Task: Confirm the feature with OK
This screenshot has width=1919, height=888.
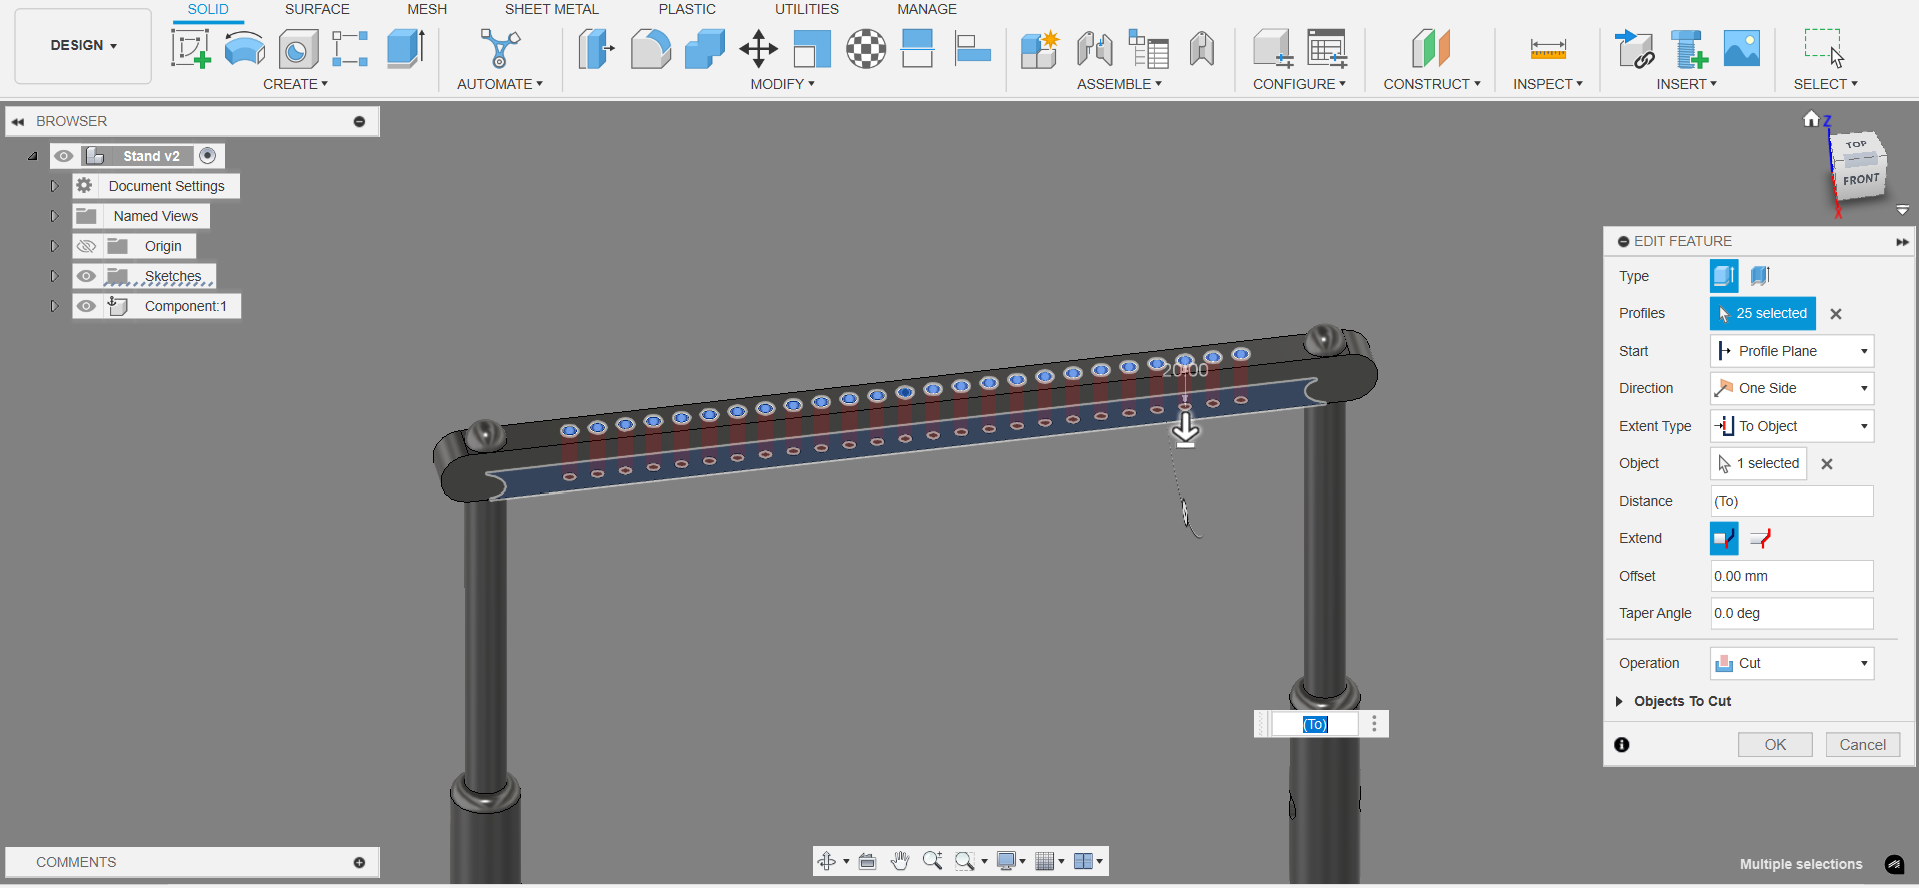Action: pyautogui.click(x=1775, y=745)
